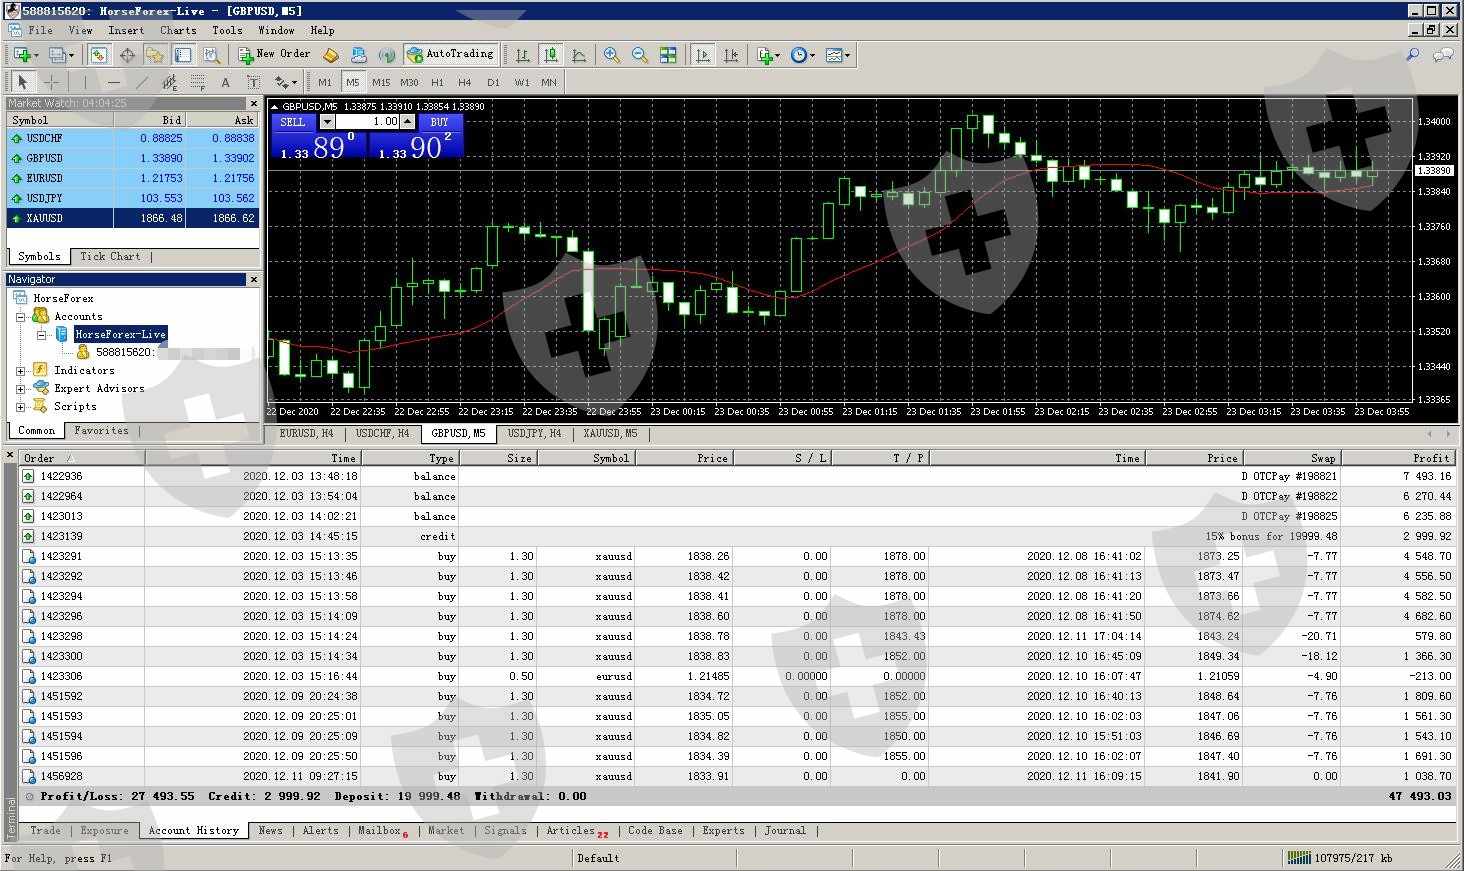The image size is (1464, 871).
Task: Open the volume dropdown next to SELL
Action: (327, 122)
